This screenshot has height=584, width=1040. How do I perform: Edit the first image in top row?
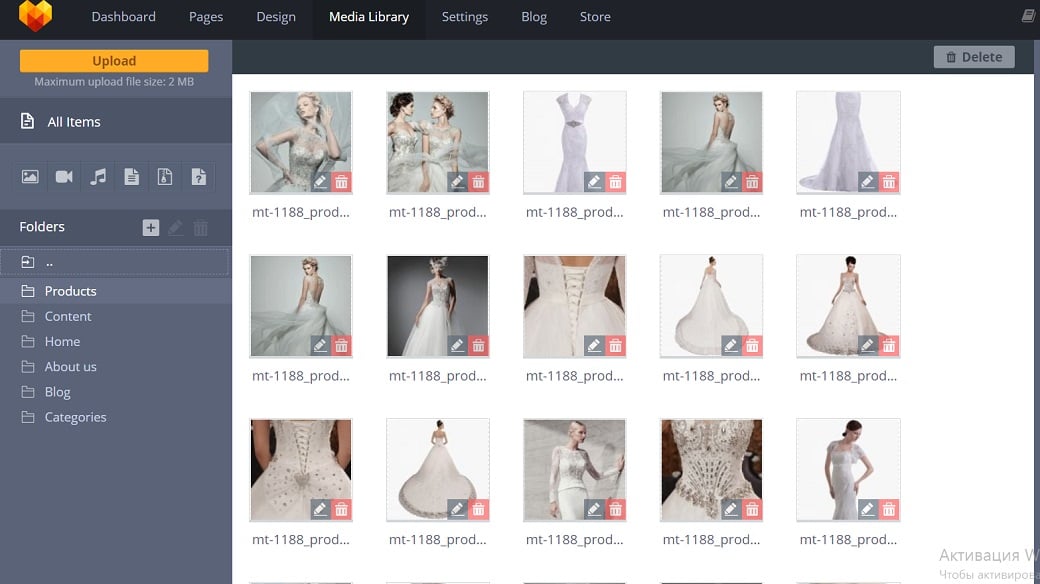click(320, 182)
